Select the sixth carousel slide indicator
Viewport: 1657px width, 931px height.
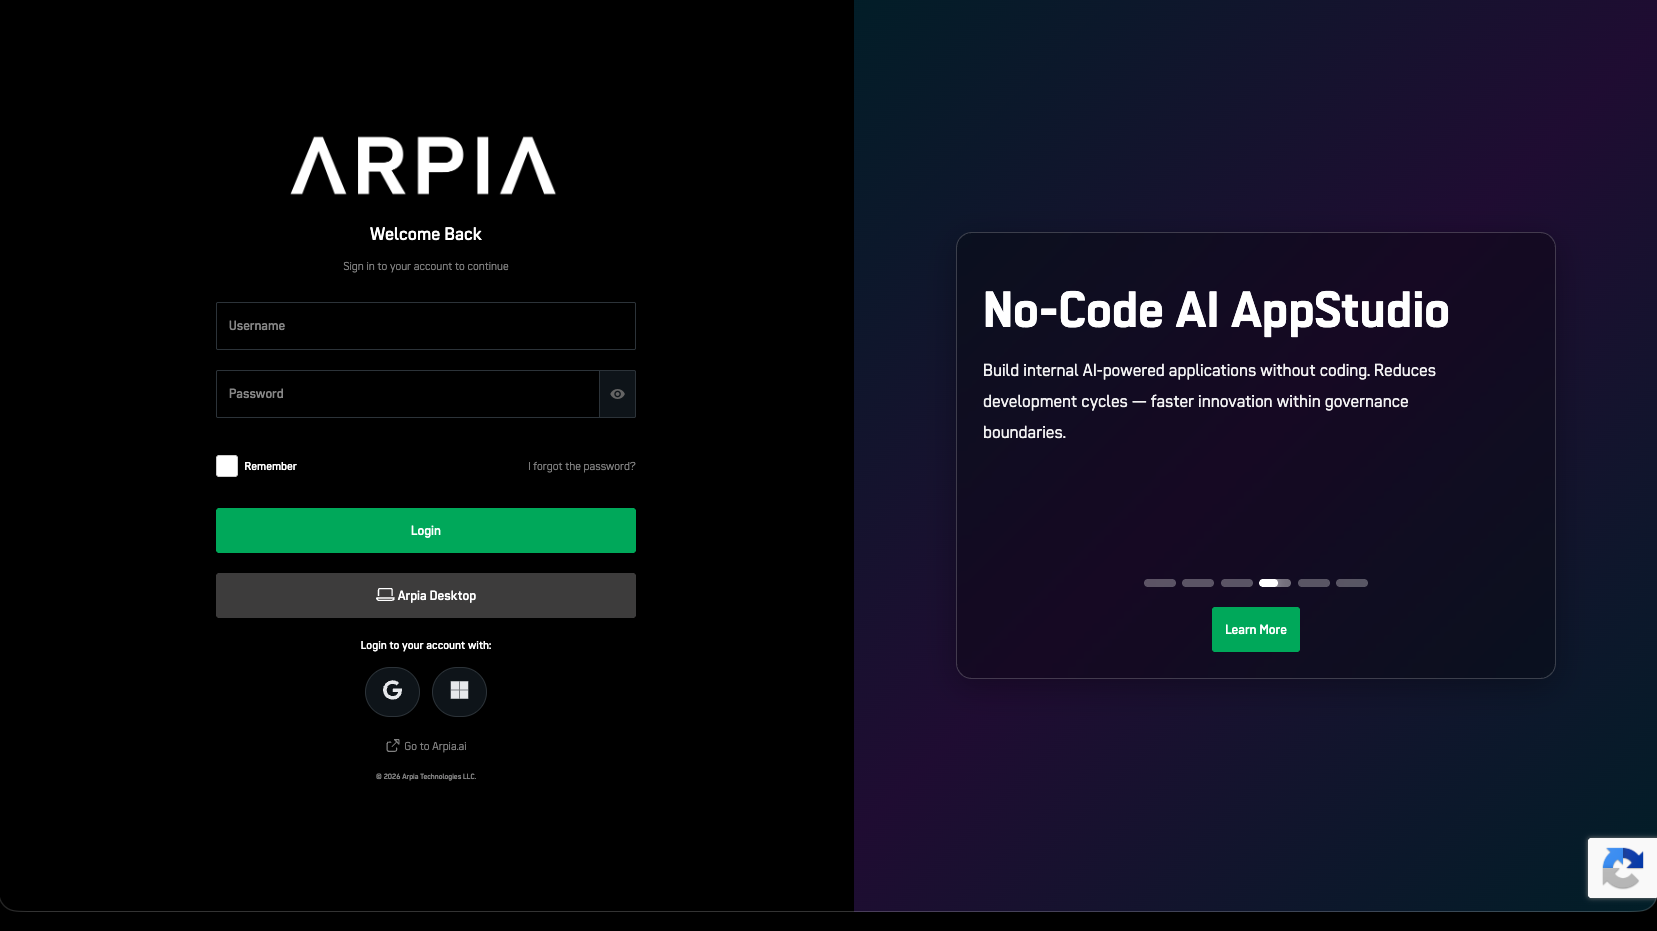click(x=1352, y=583)
